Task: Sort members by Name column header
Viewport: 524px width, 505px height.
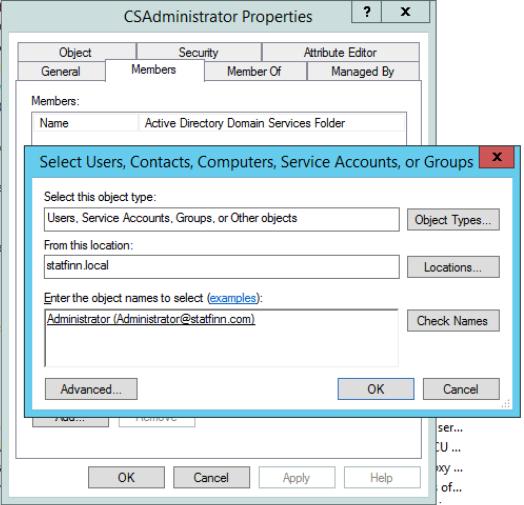Action: pos(85,123)
